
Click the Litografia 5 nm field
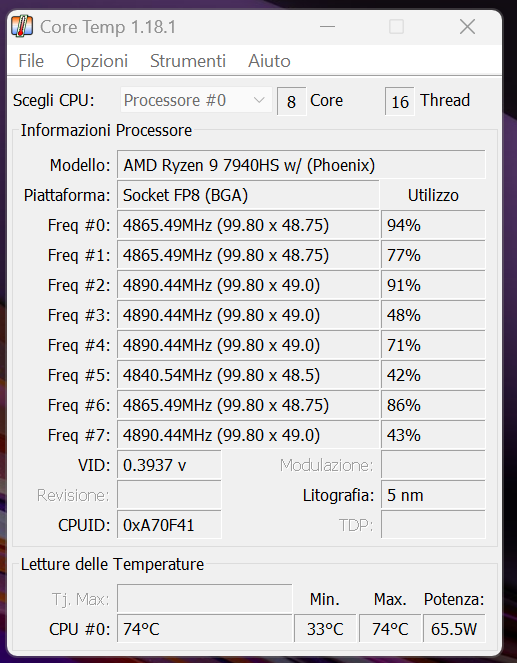pyautogui.click(x=433, y=495)
